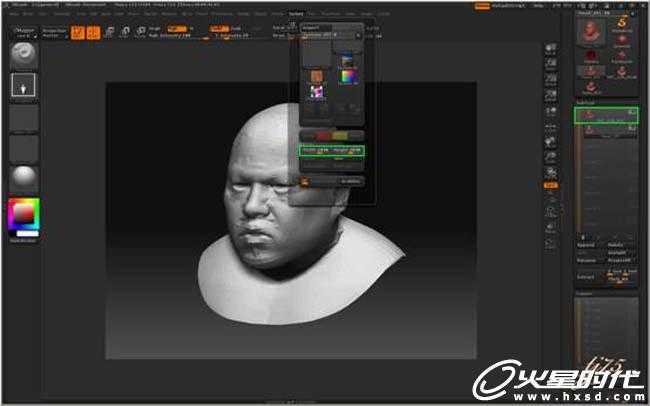Click the large current tool thumbnail

click(x=591, y=32)
